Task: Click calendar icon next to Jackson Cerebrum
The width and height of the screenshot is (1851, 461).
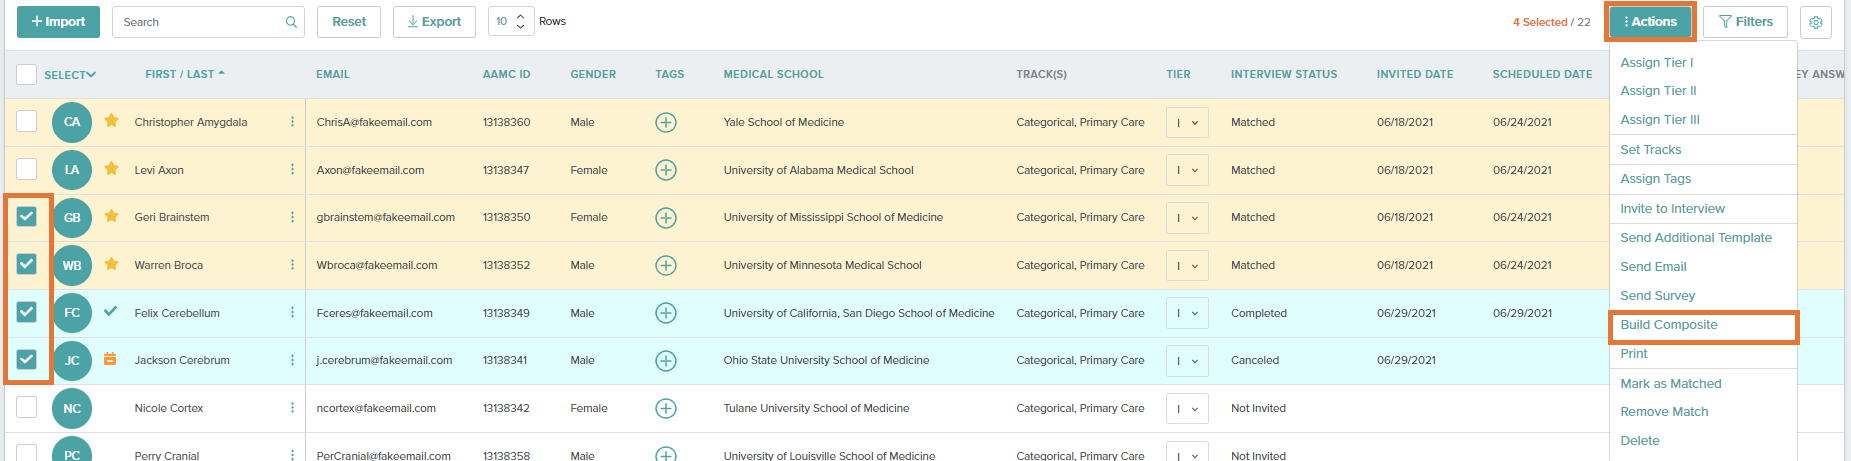Action: click(111, 359)
